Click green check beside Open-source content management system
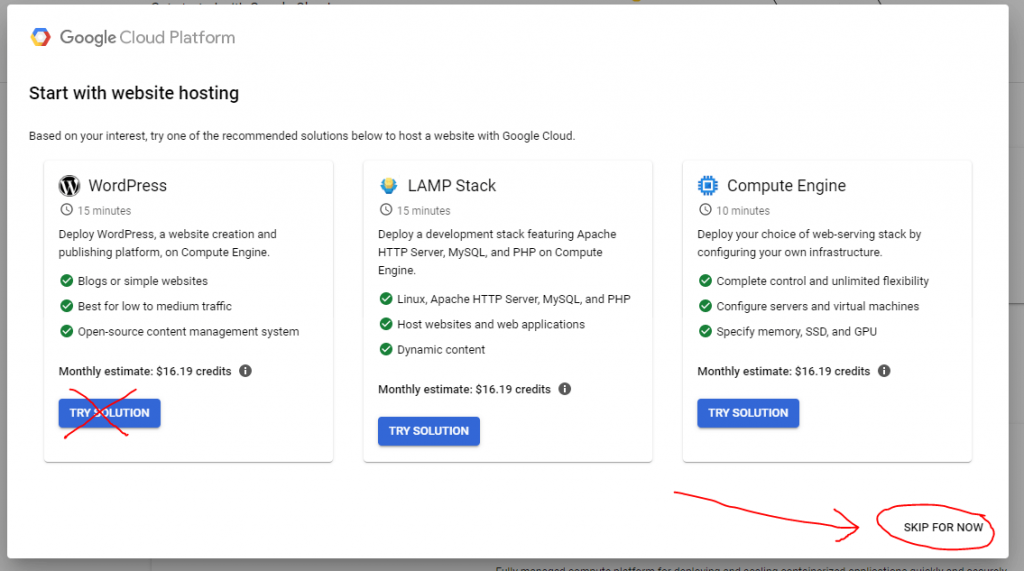This screenshot has width=1024, height=571. coord(67,331)
